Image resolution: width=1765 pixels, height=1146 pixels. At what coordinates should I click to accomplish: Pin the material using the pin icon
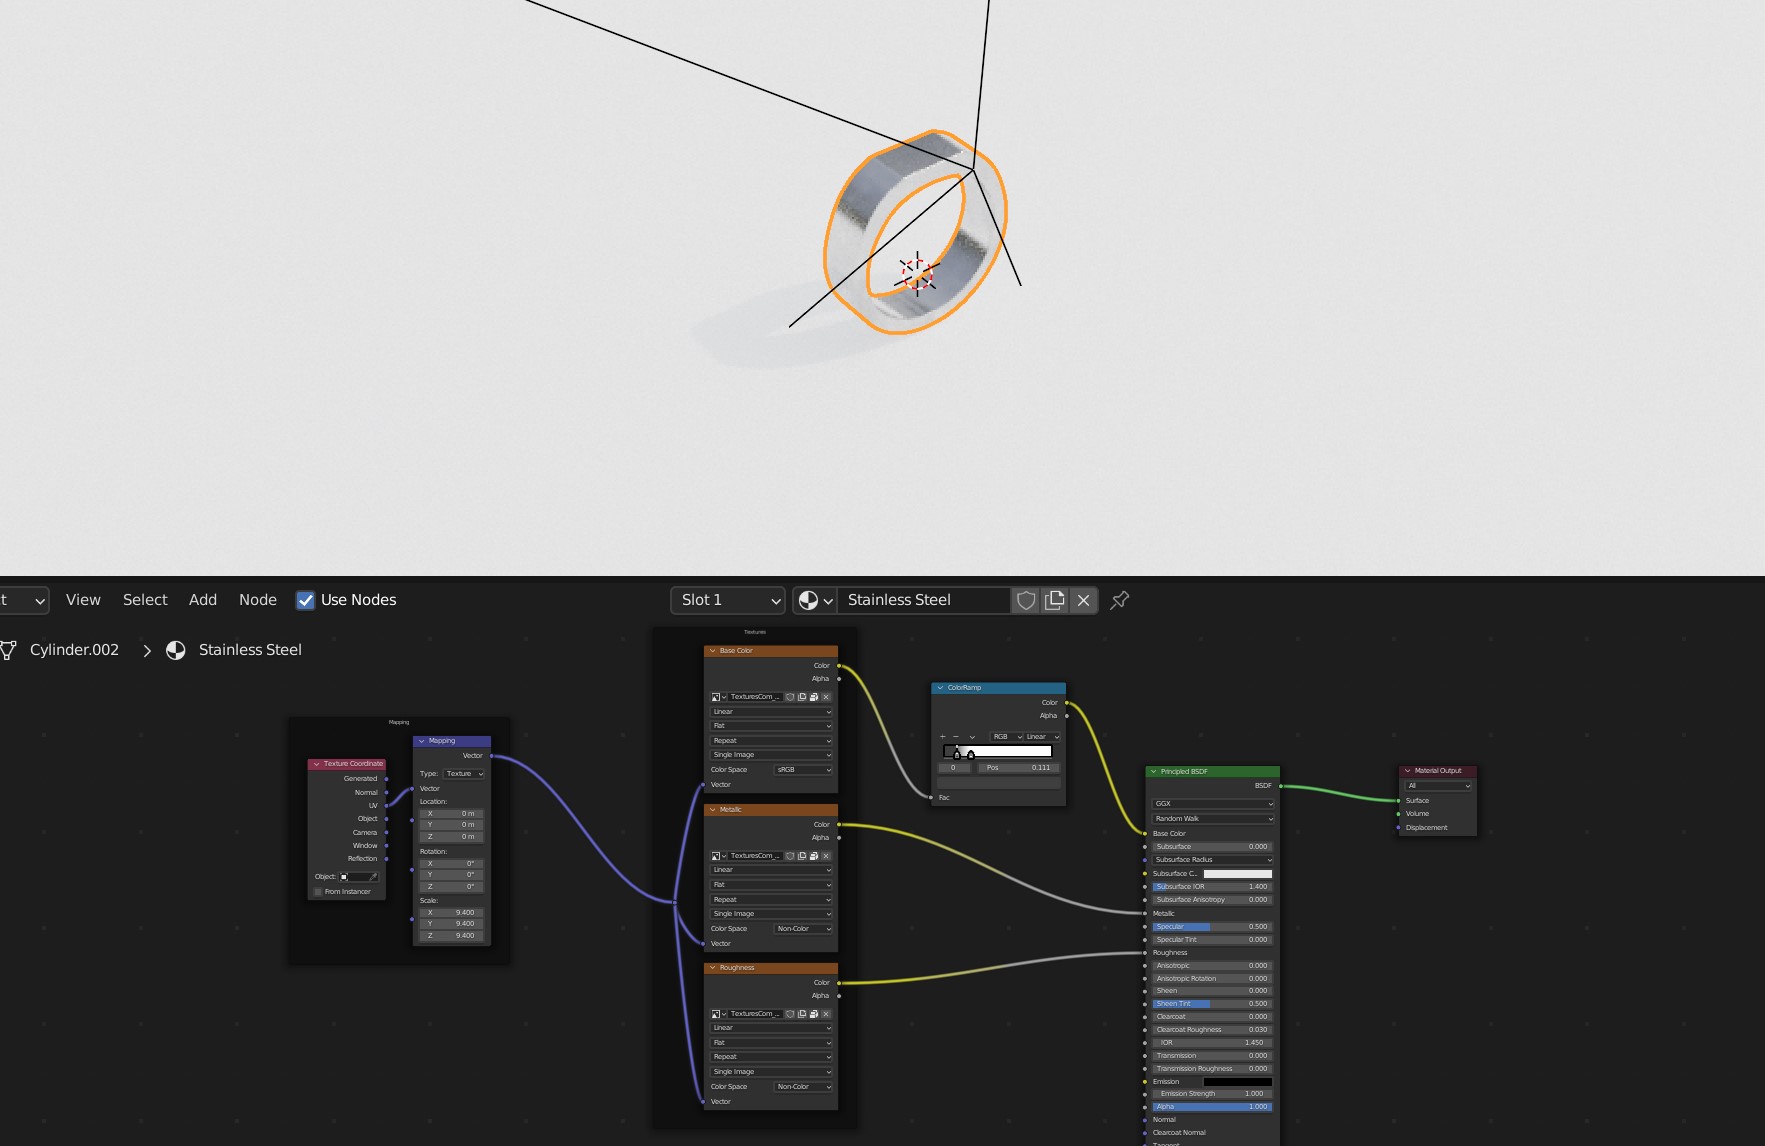pos(1119,600)
